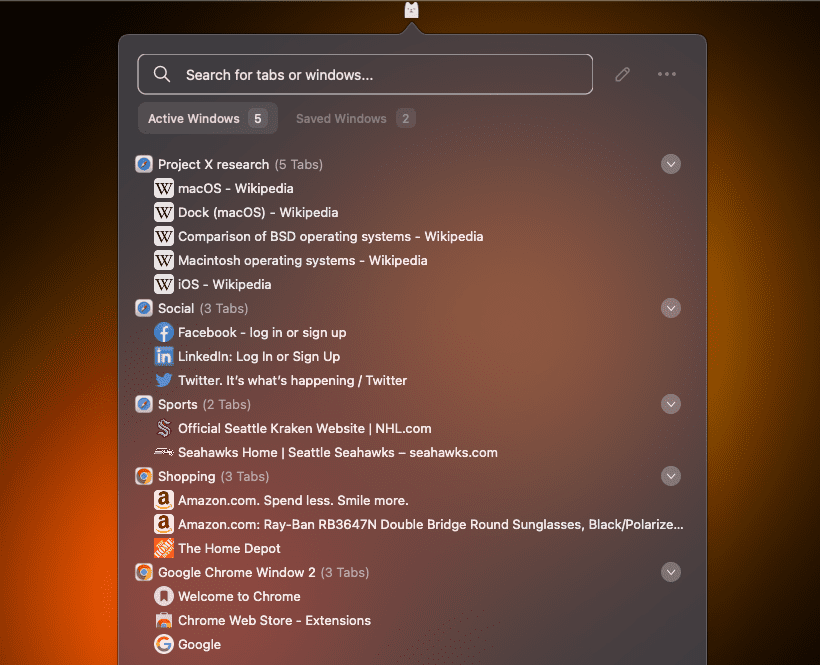This screenshot has height=665, width=820.
Task: Collapse the Shopping window group
Action: [670, 476]
